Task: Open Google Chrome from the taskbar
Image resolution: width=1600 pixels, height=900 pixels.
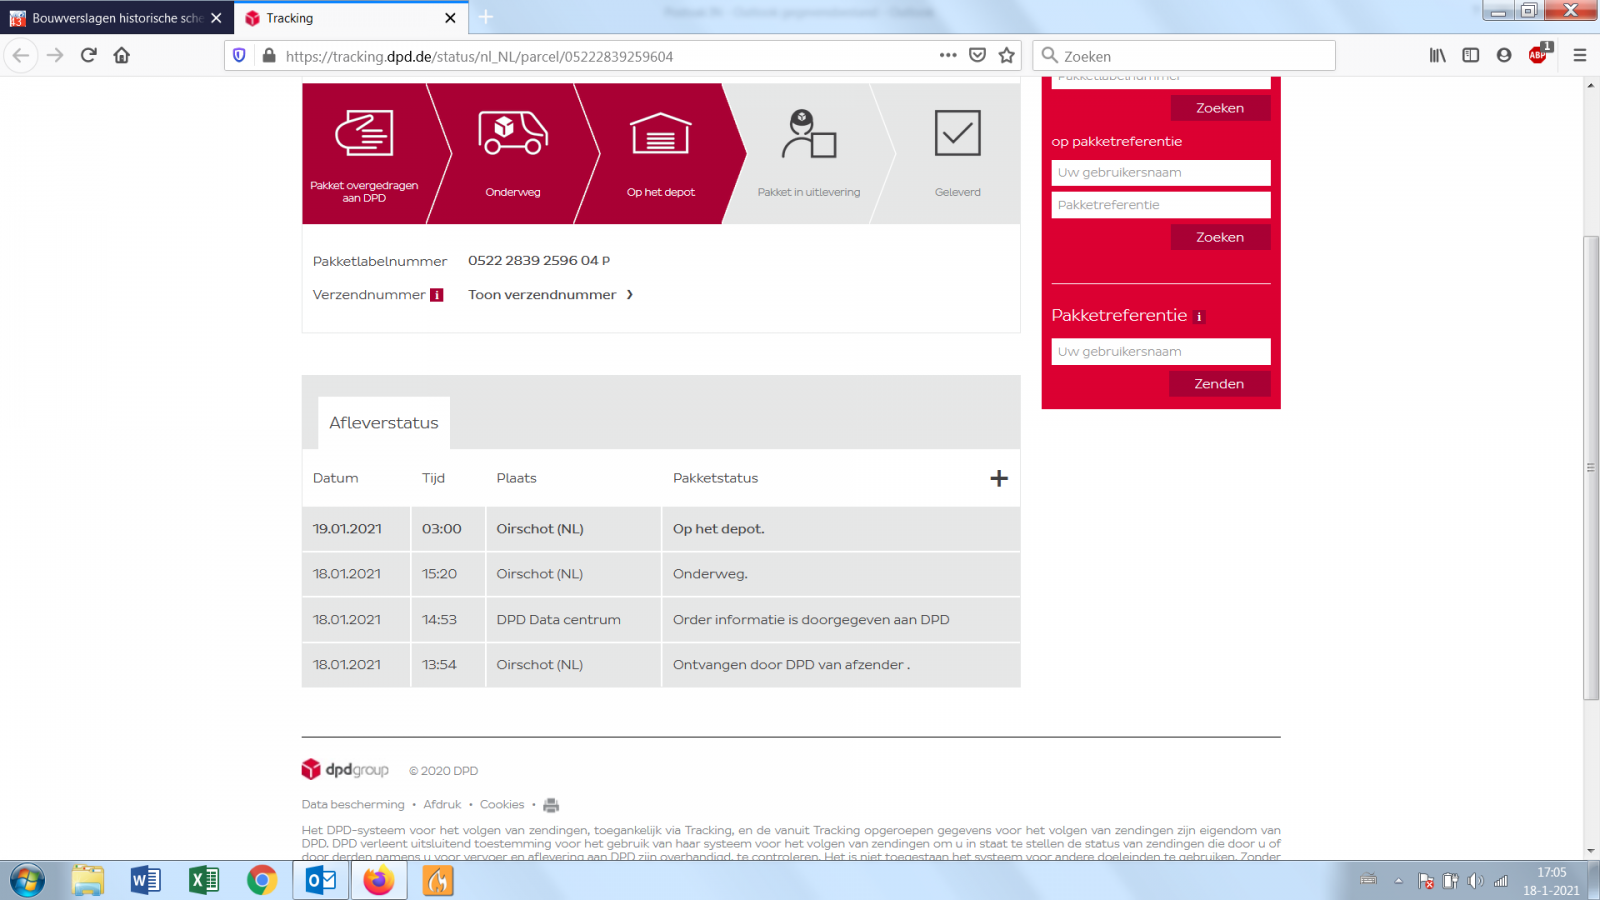Action: (262, 881)
